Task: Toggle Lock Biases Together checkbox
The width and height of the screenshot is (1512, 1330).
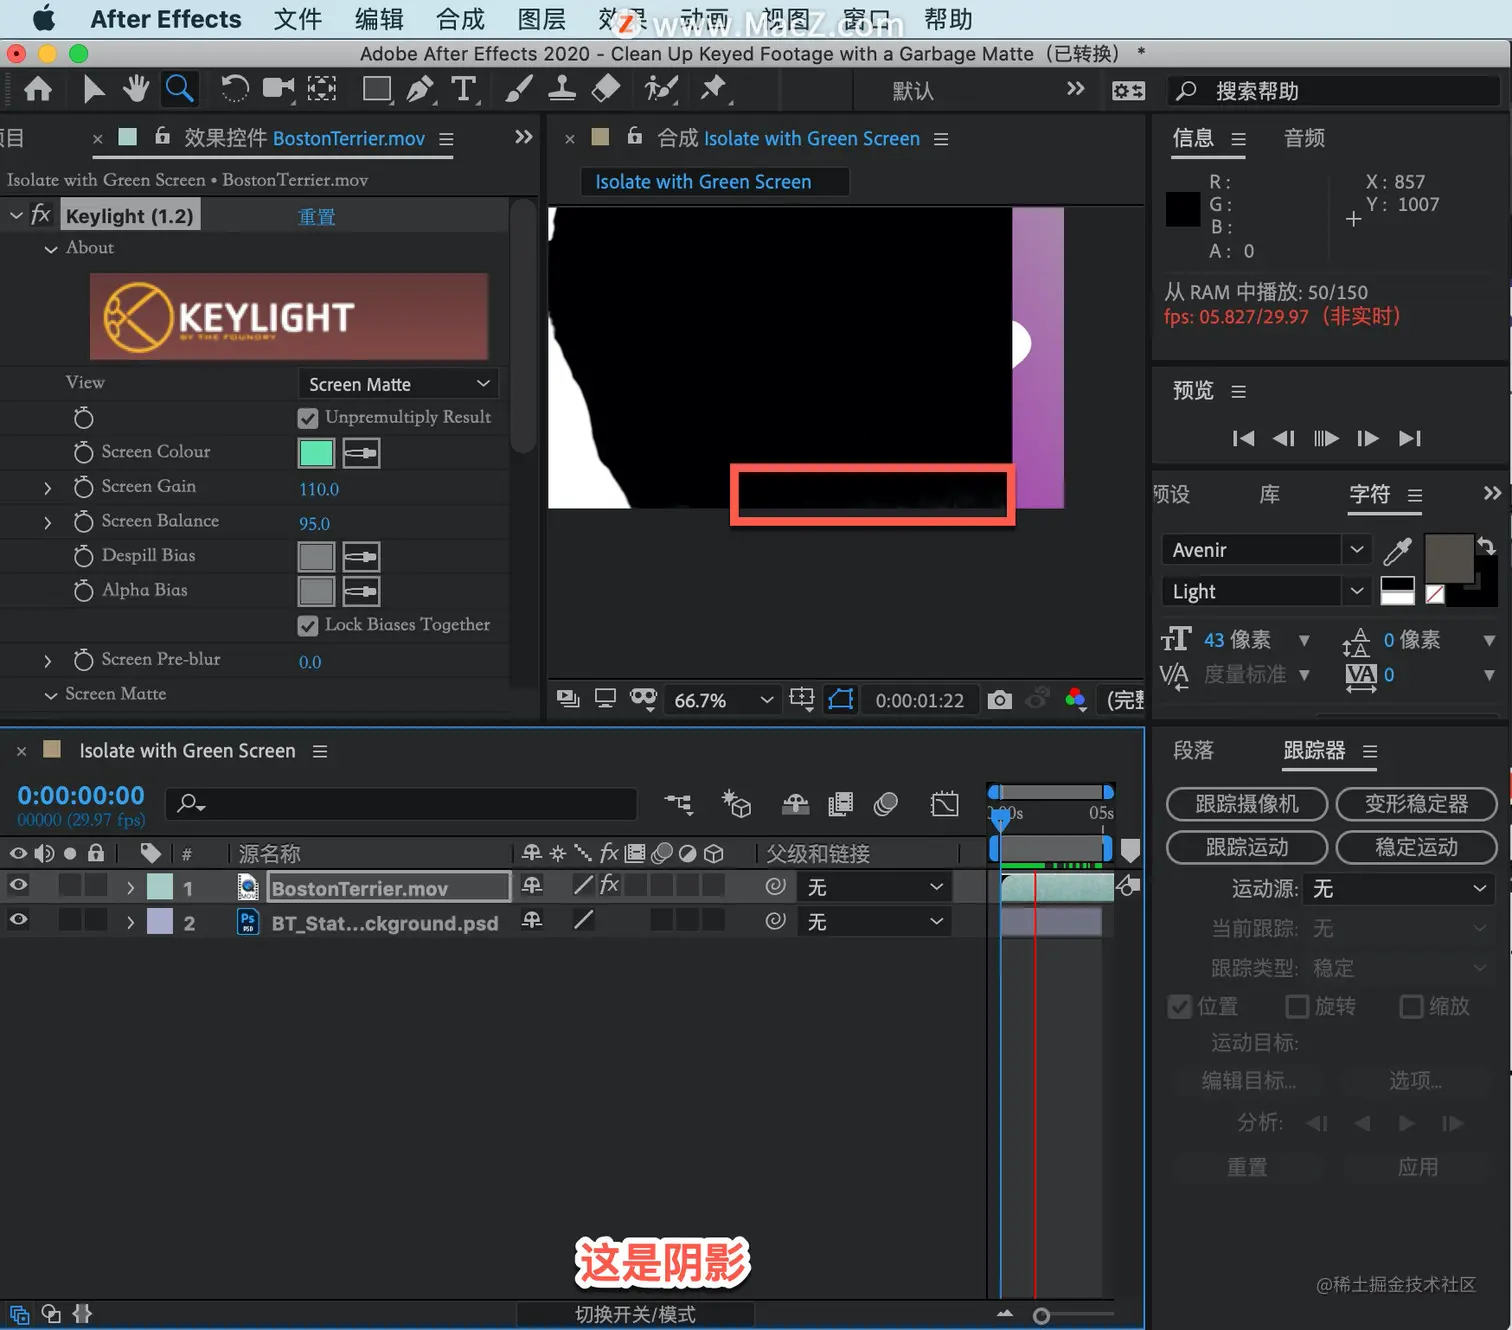Action: (x=308, y=625)
